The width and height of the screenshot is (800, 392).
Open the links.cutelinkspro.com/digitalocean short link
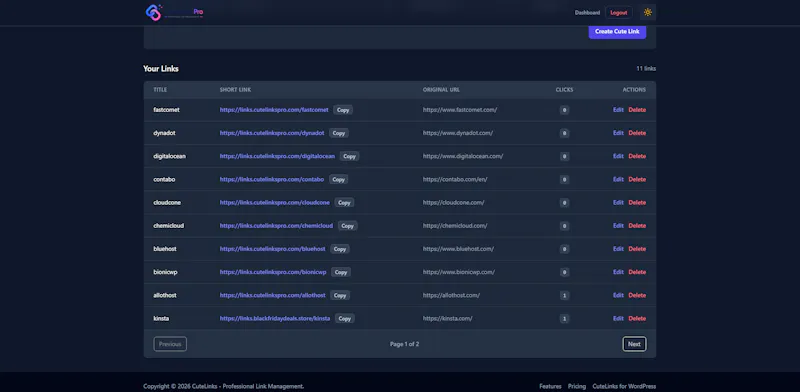pyautogui.click(x=278, y=156)
